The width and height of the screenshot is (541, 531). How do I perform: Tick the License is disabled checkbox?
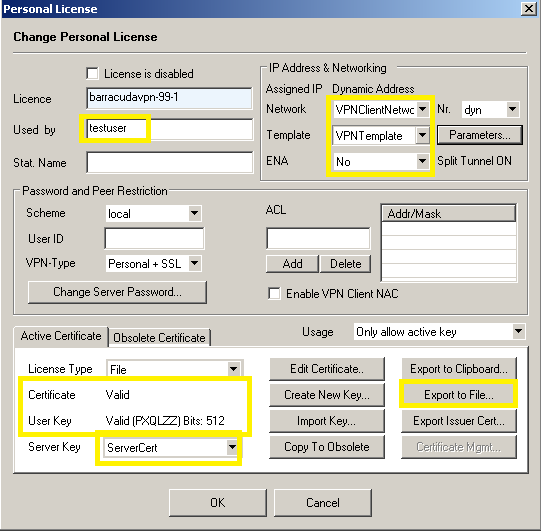point(92,73)
